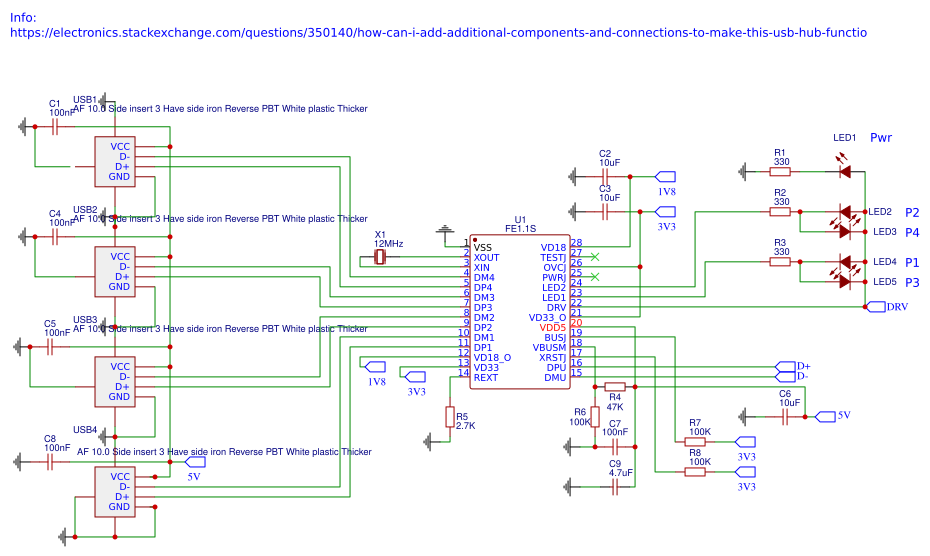The image size is (930, 556).
Task: Select the C9 4.7uF capacitor symbol
Action: pyautogui.click(x=615, y=487)
